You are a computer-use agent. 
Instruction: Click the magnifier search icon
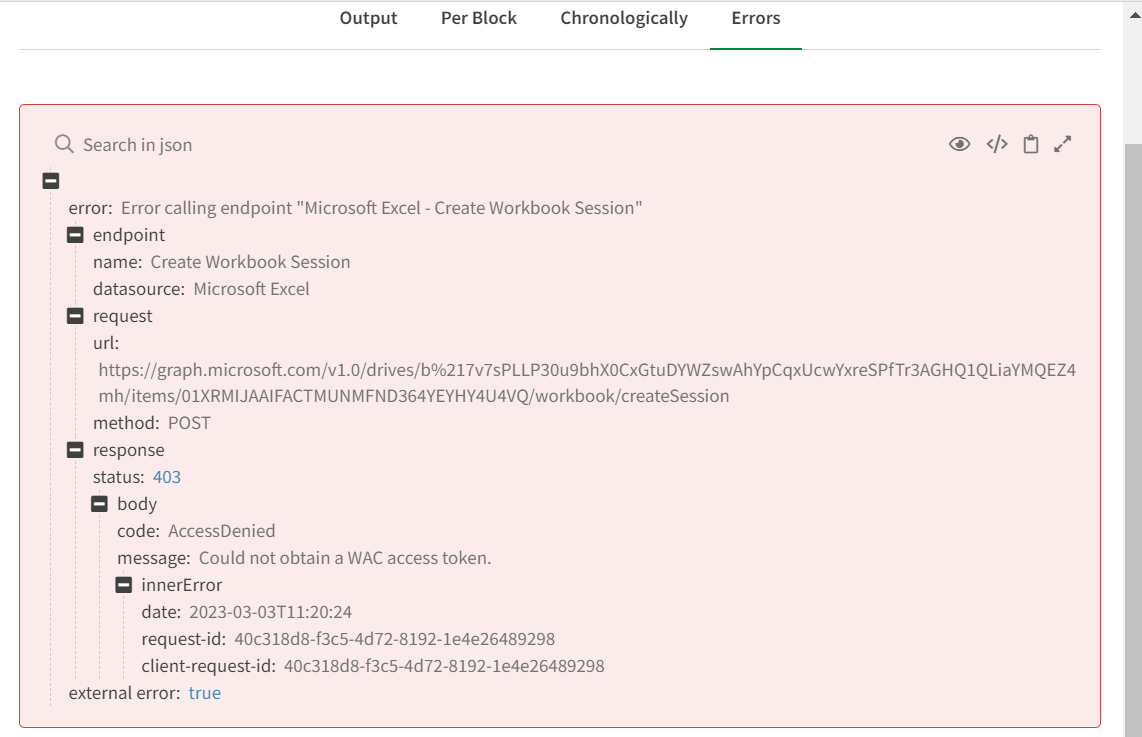64,144
